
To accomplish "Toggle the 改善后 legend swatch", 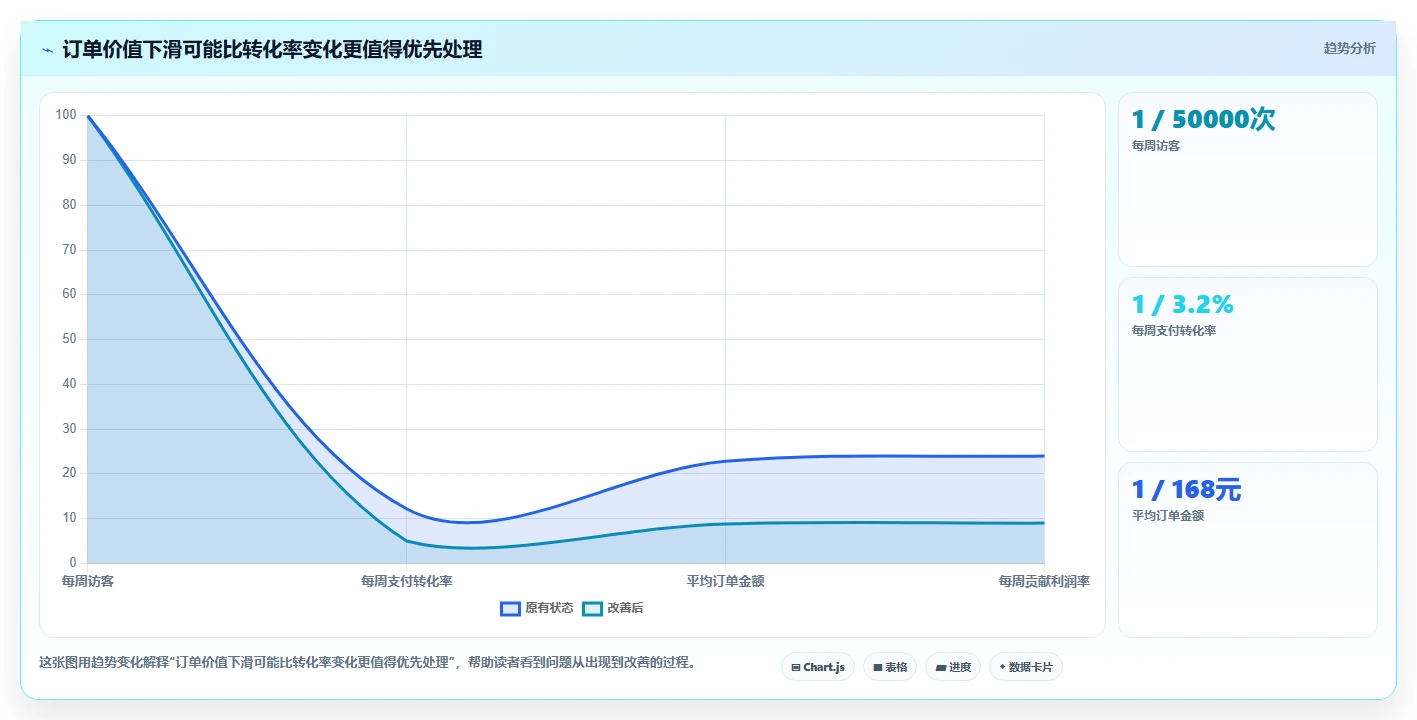I will (592, 608).
